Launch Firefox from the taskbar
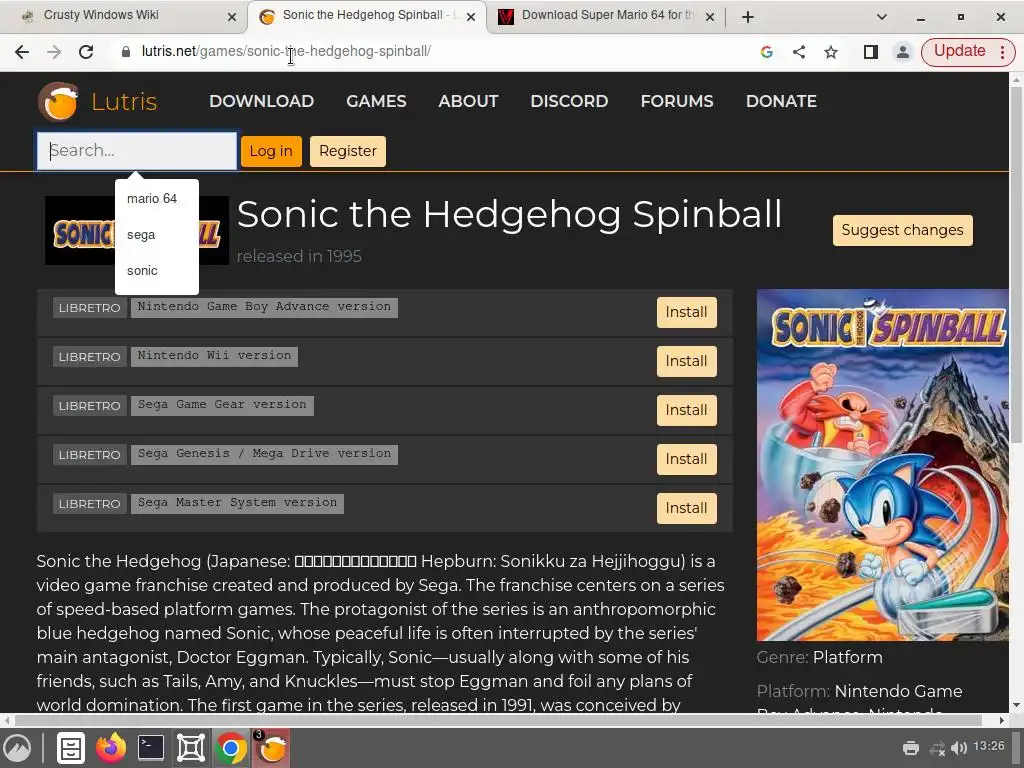1024x768 pixels. [x=111, y=748]
